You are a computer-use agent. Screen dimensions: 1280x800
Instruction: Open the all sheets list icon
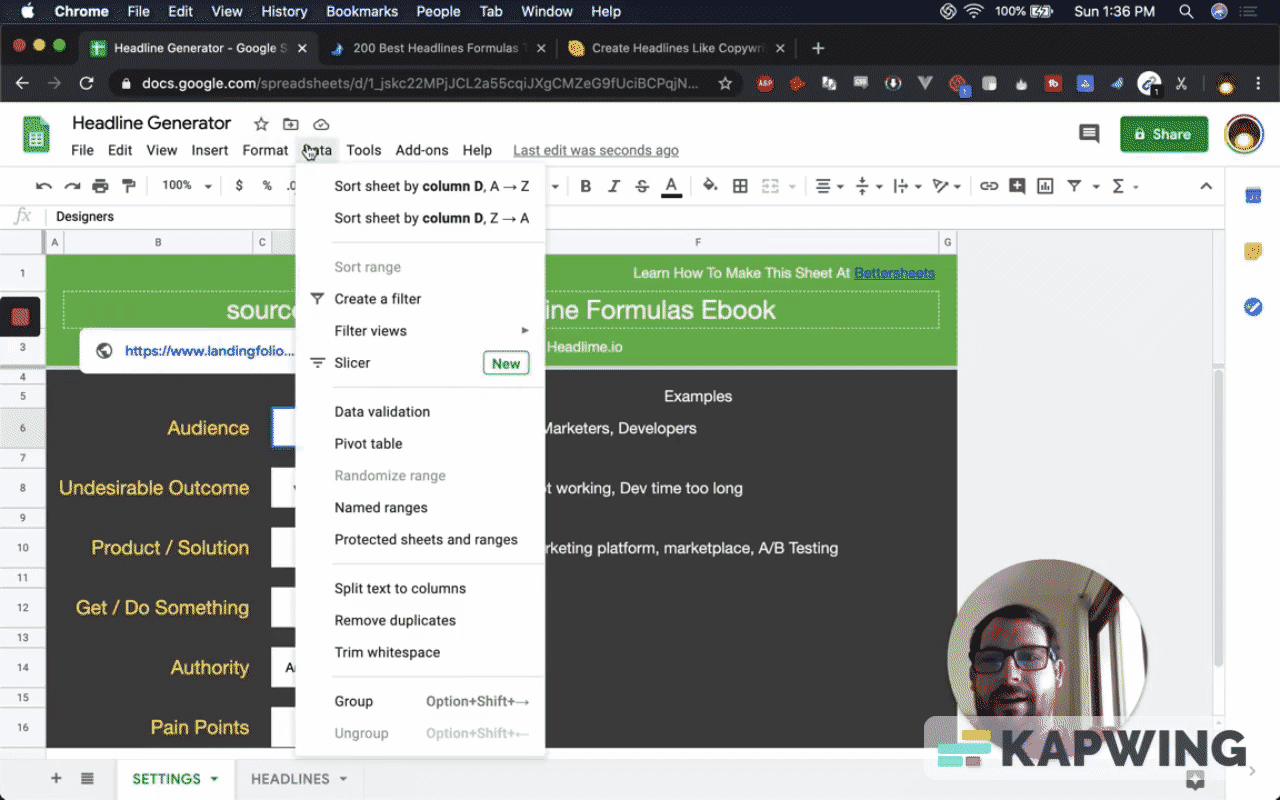click(x=87, y=779)
